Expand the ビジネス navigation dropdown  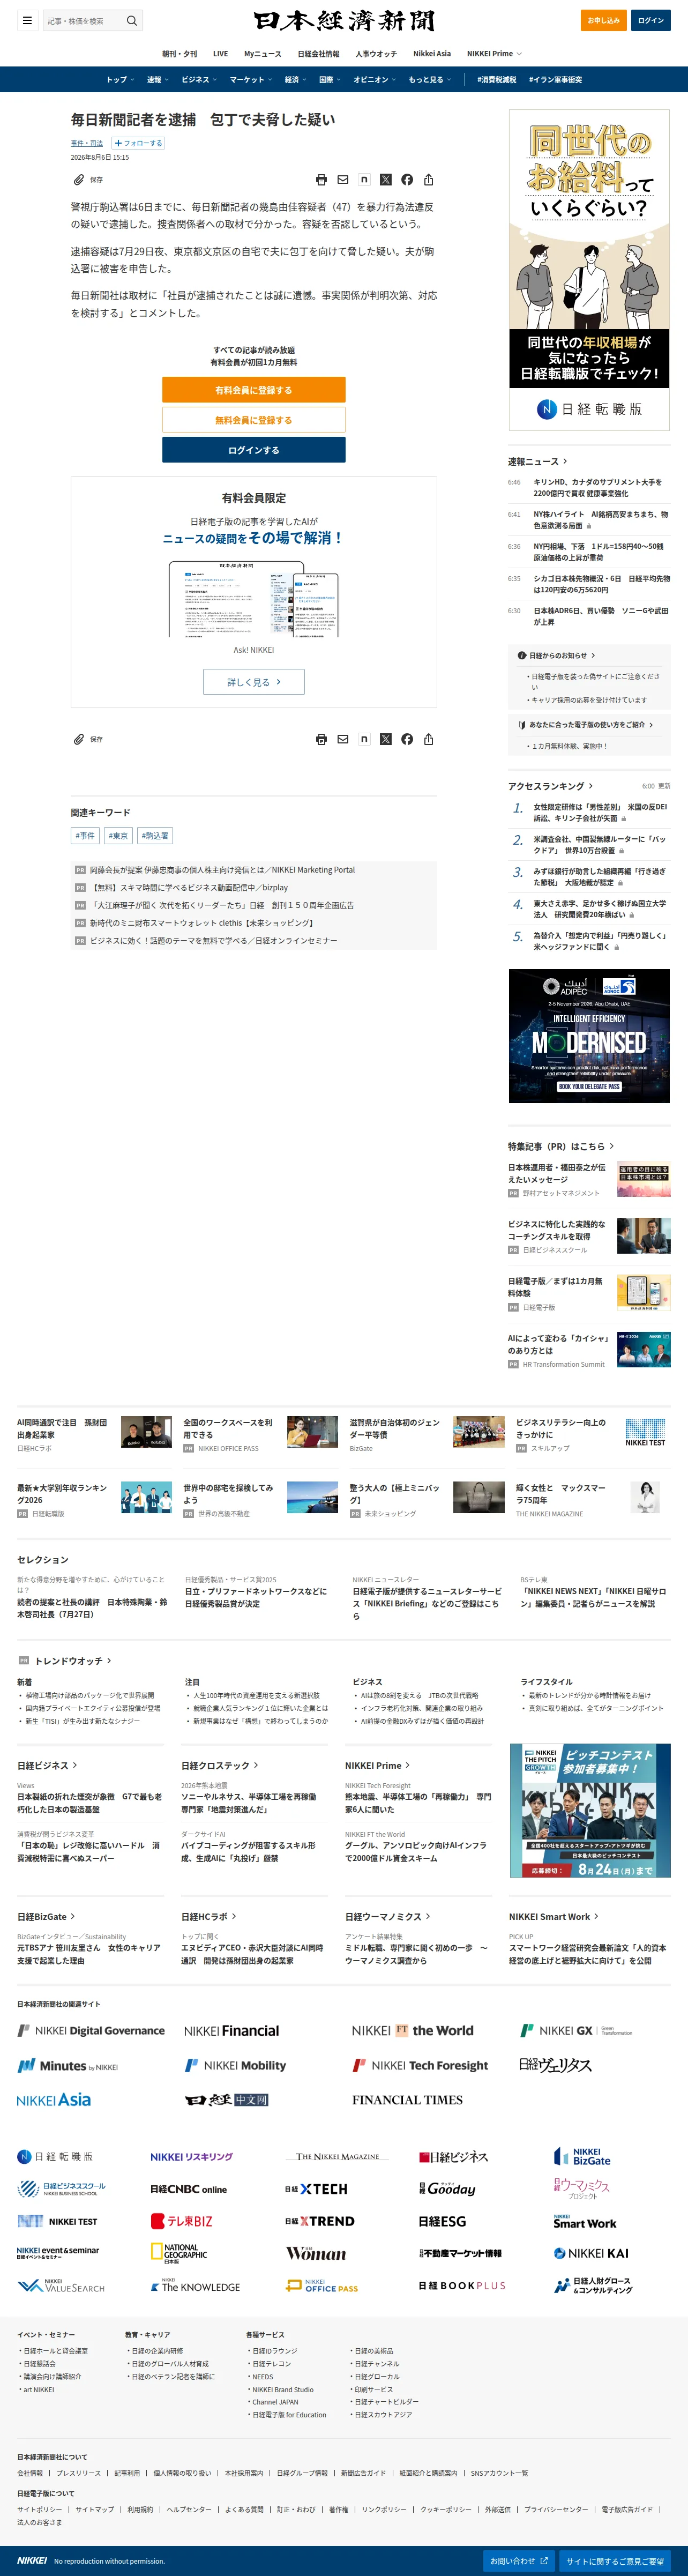[199, 80]
